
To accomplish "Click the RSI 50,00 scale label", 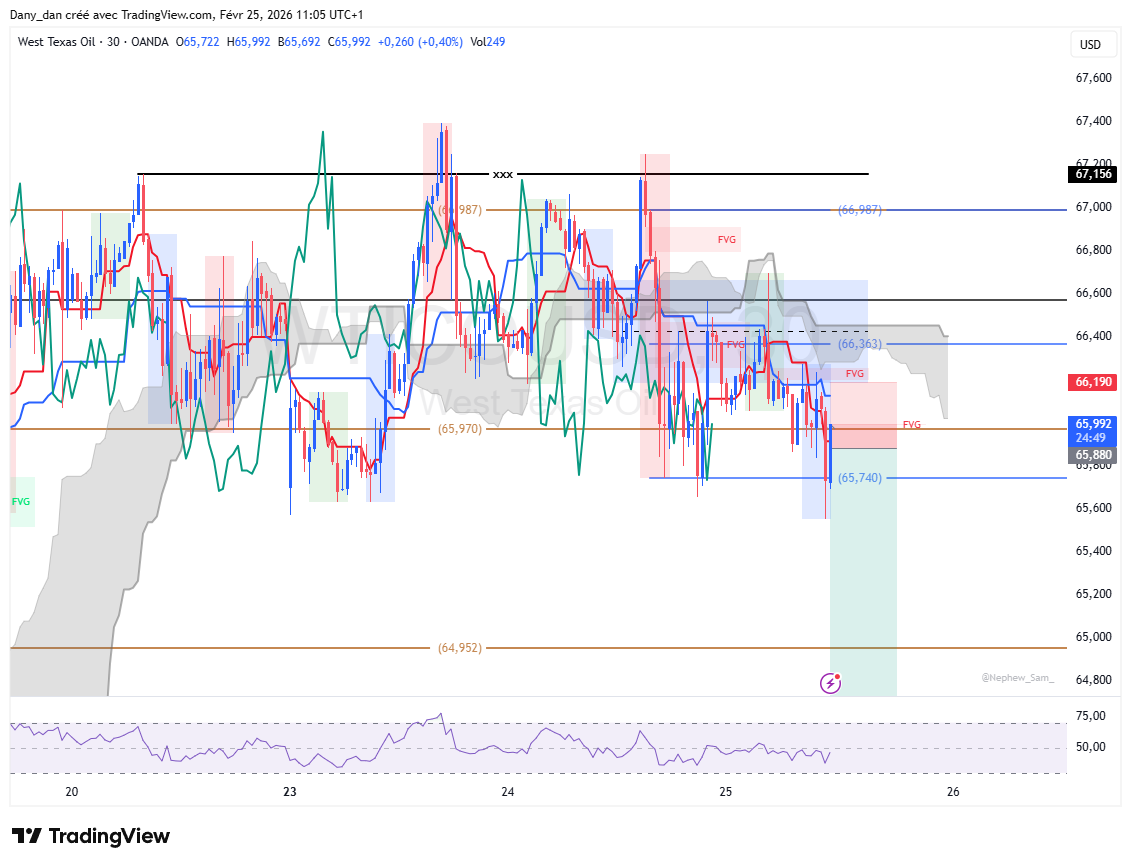I will tap(1090, 747).
